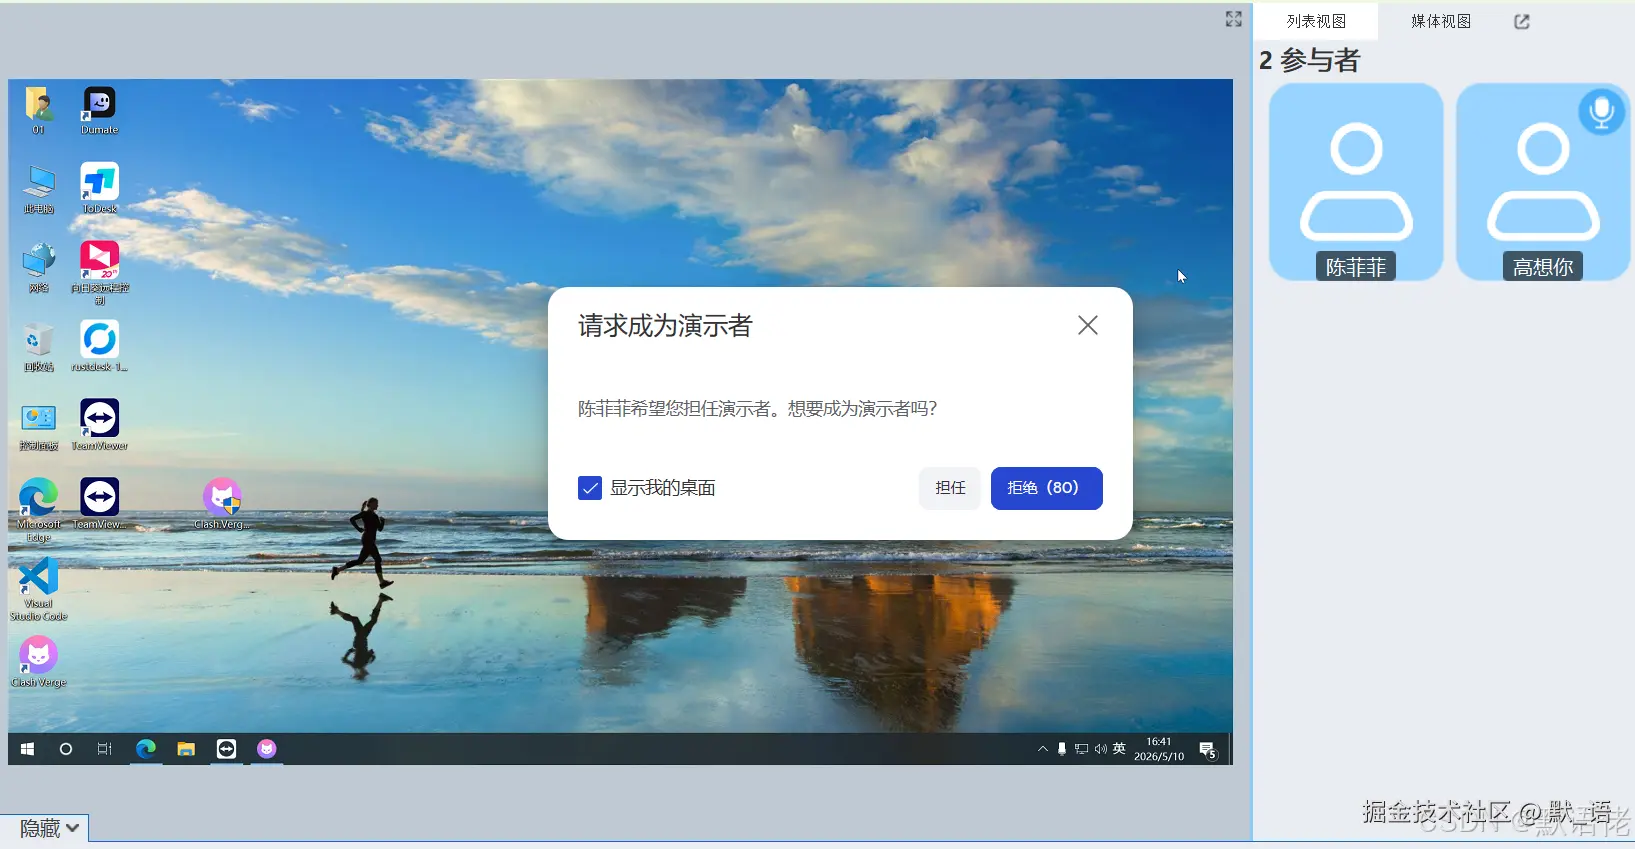1635x849 pixels.
Task: Click the taskbar search circle
Action: coord(66,749)
